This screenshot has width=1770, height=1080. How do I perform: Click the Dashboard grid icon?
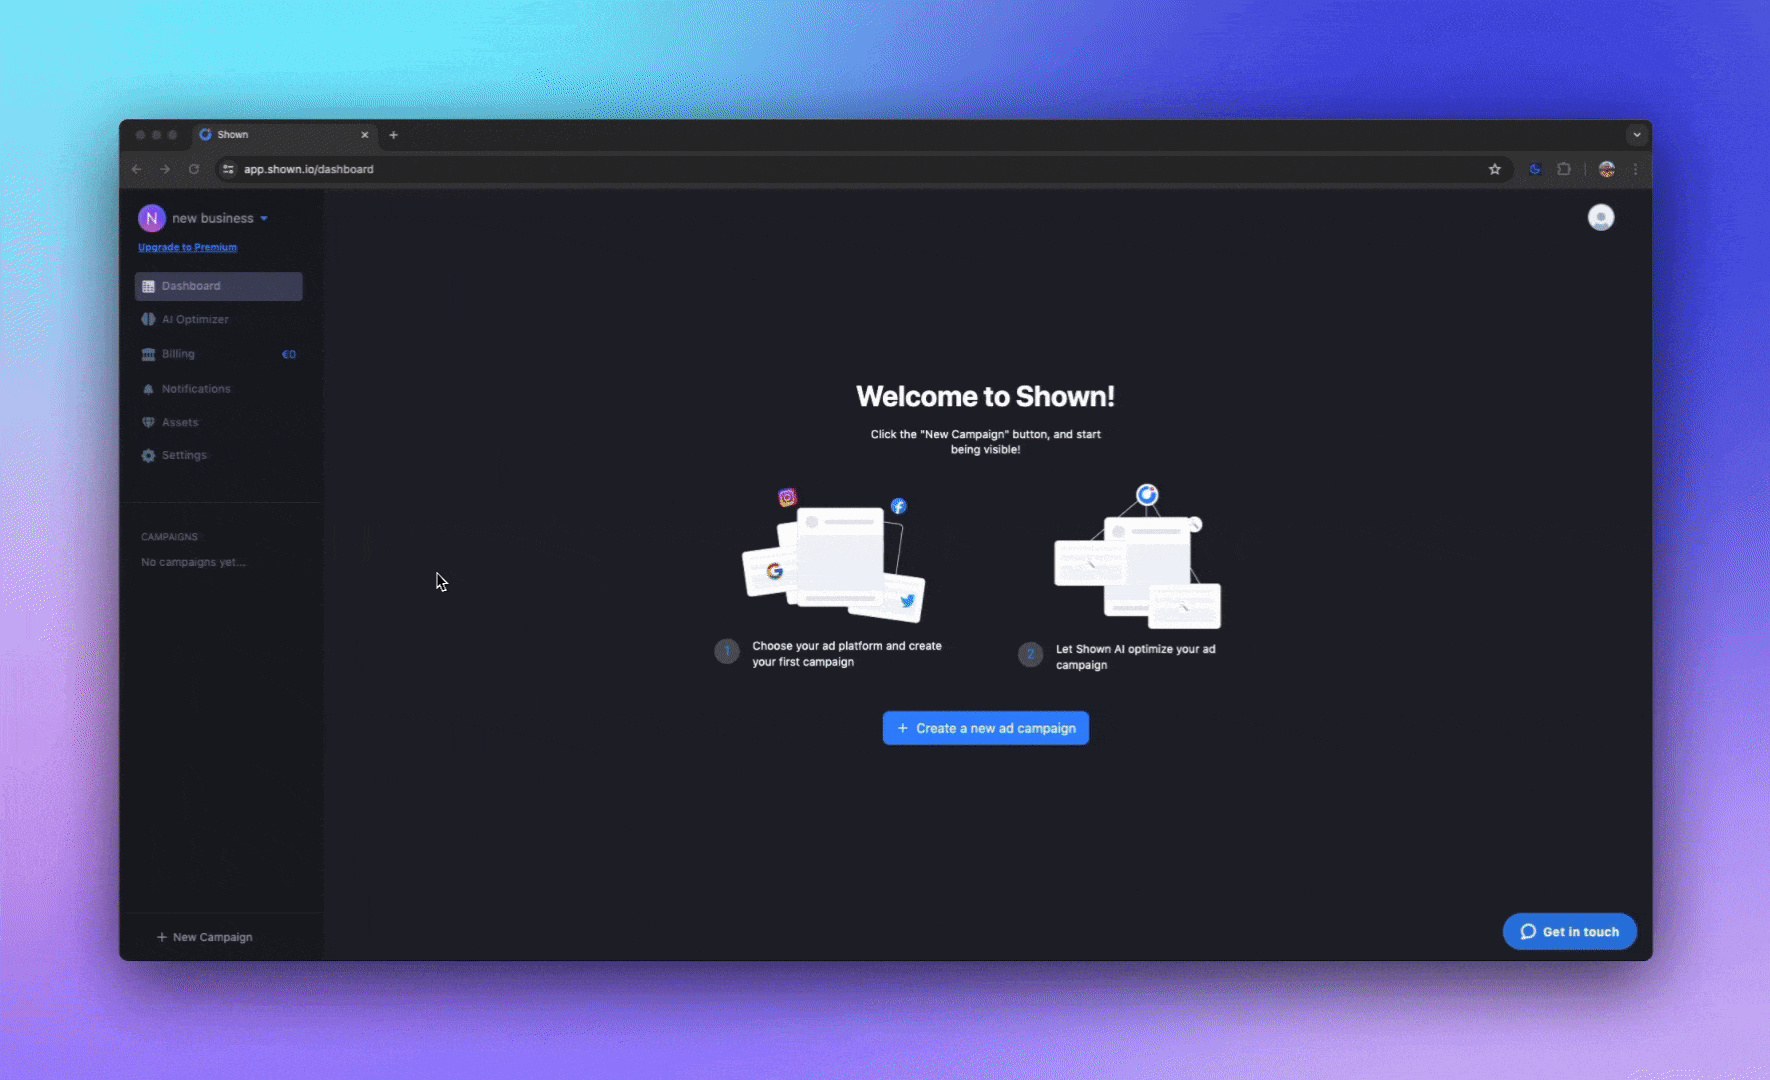pos(148,286)
